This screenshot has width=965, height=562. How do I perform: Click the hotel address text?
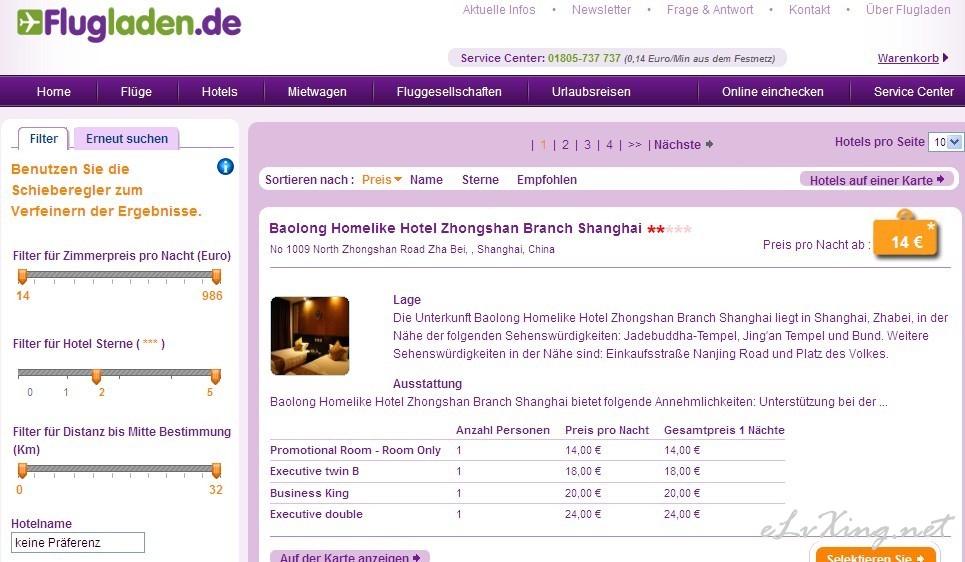click(412, 249)
